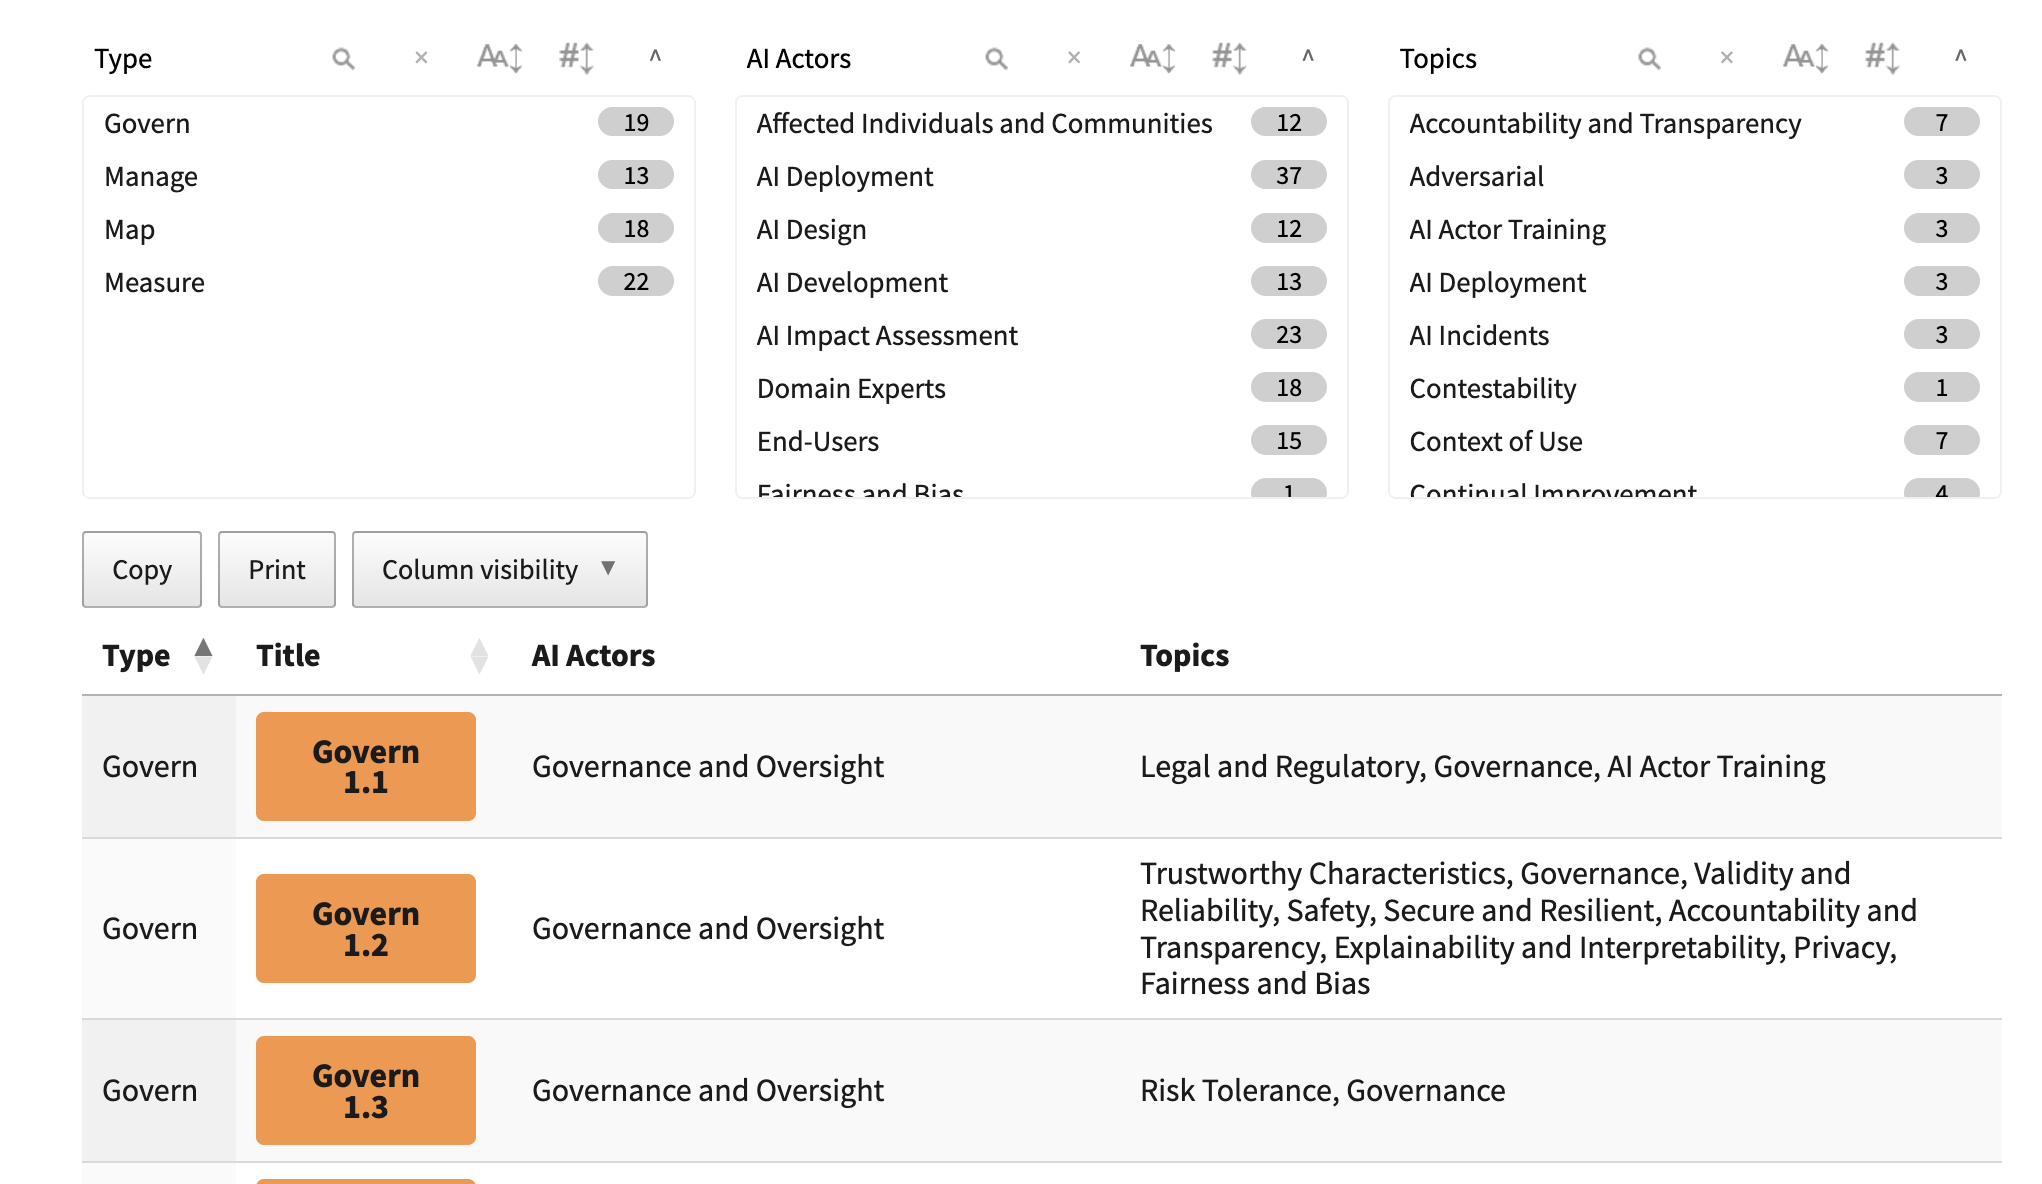2042x1184 pixels.
Task: Select Context of Use topic filter
Action: coord(1694,441)
